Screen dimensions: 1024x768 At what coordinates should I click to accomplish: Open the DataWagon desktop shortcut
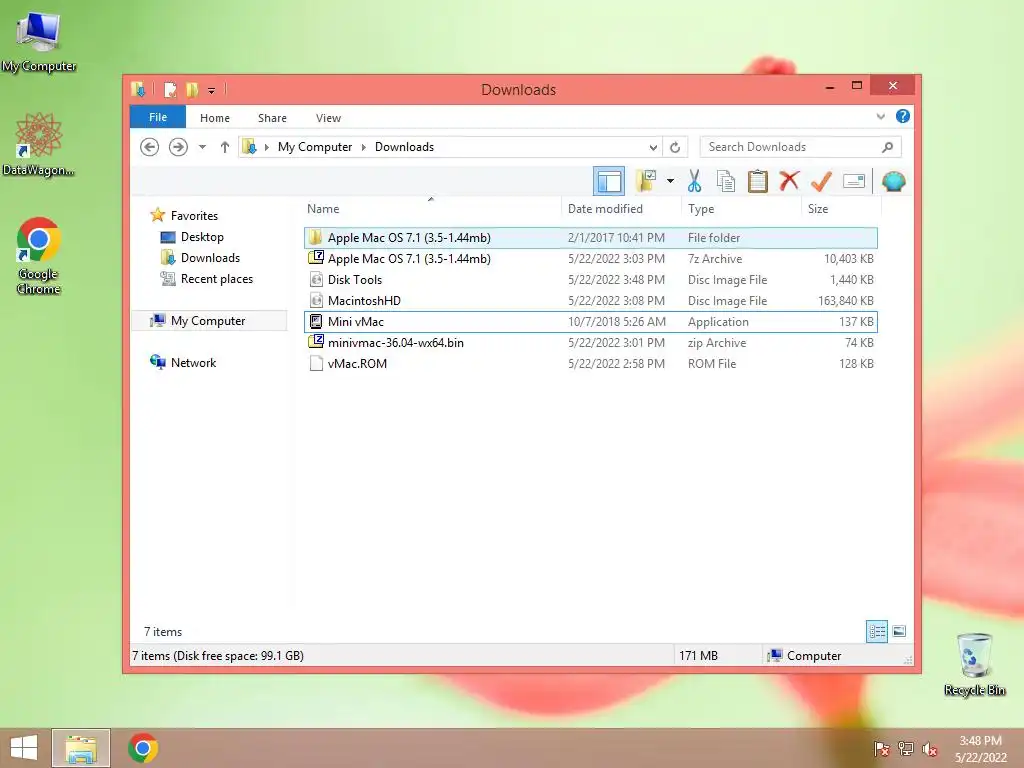click(39, 144)
